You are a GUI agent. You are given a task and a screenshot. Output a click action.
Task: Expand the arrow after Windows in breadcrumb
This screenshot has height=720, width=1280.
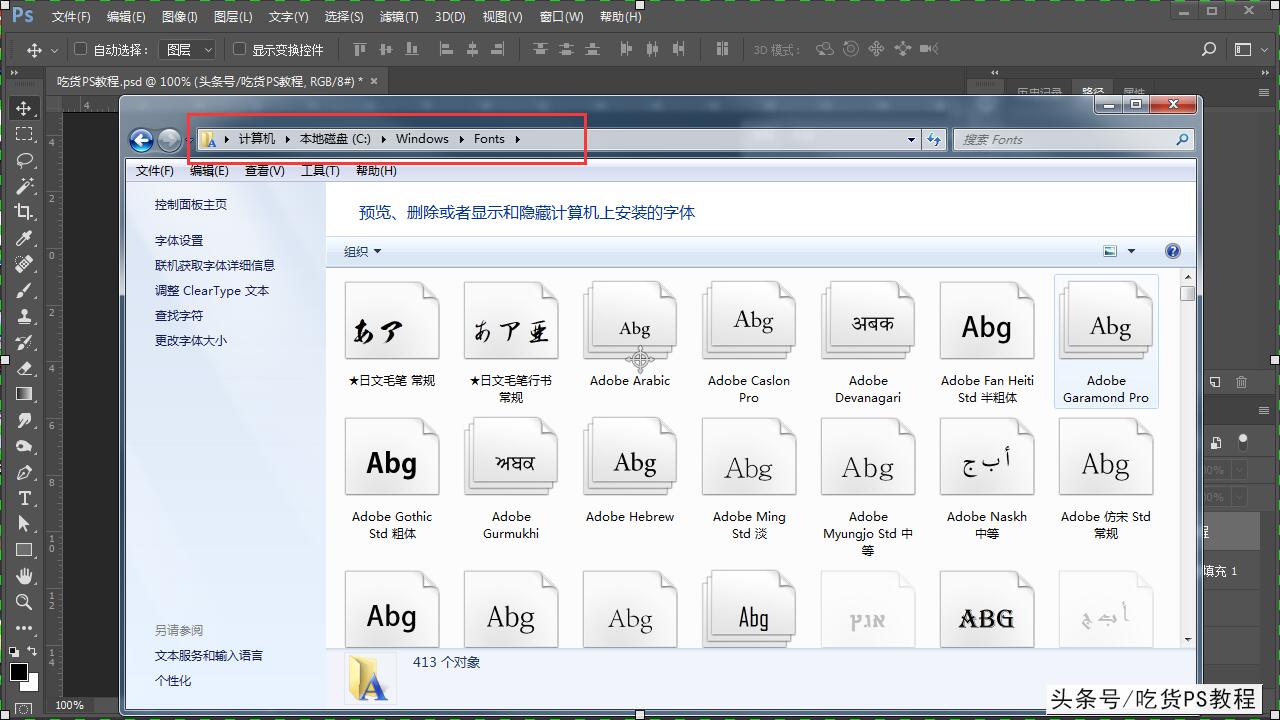pos(462,139)
